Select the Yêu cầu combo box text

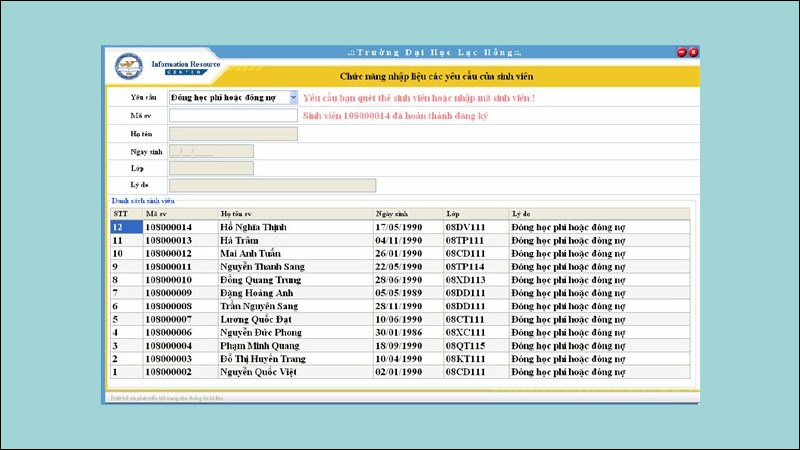(227, 98)
